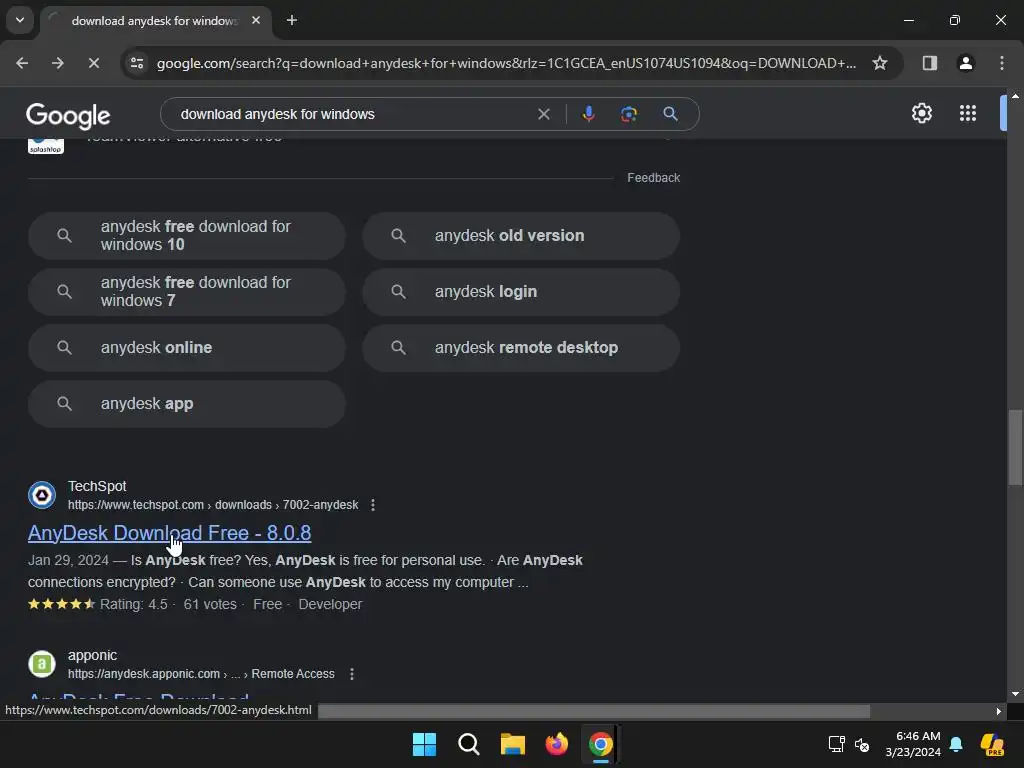Open Windows taskbar search
Viewport: 1024px width, 768px height.
pos(468,744)
